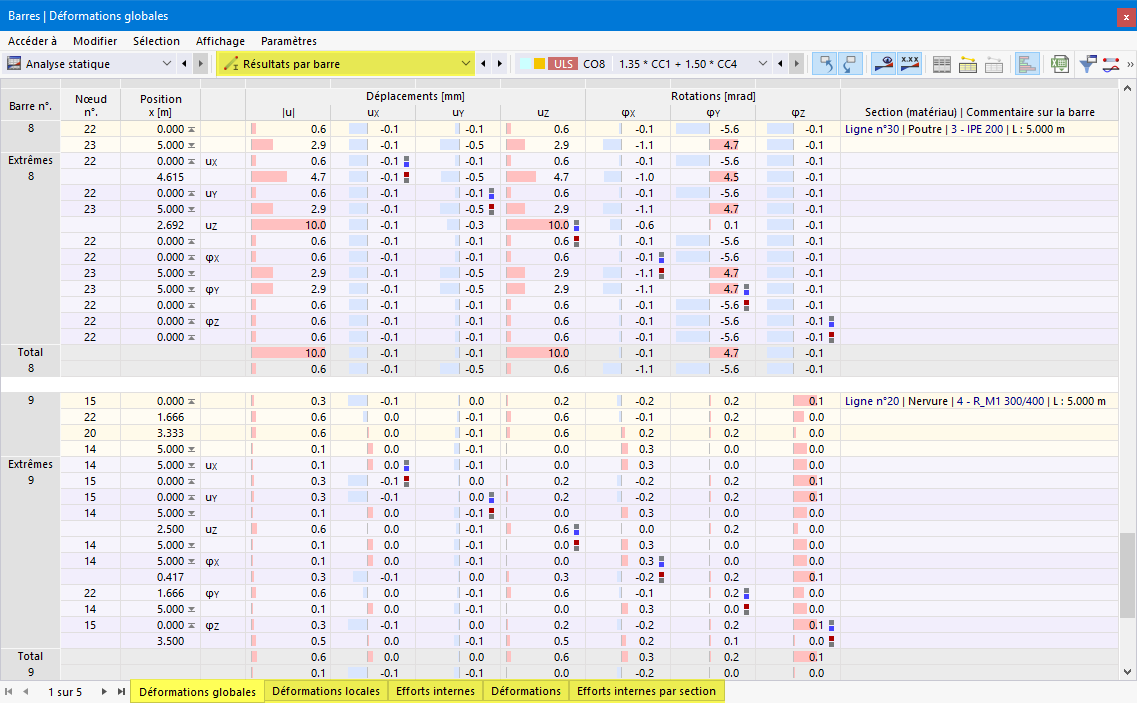Go to next analysis type arrow
This screenshot has width=1137, height=703.
201,64
